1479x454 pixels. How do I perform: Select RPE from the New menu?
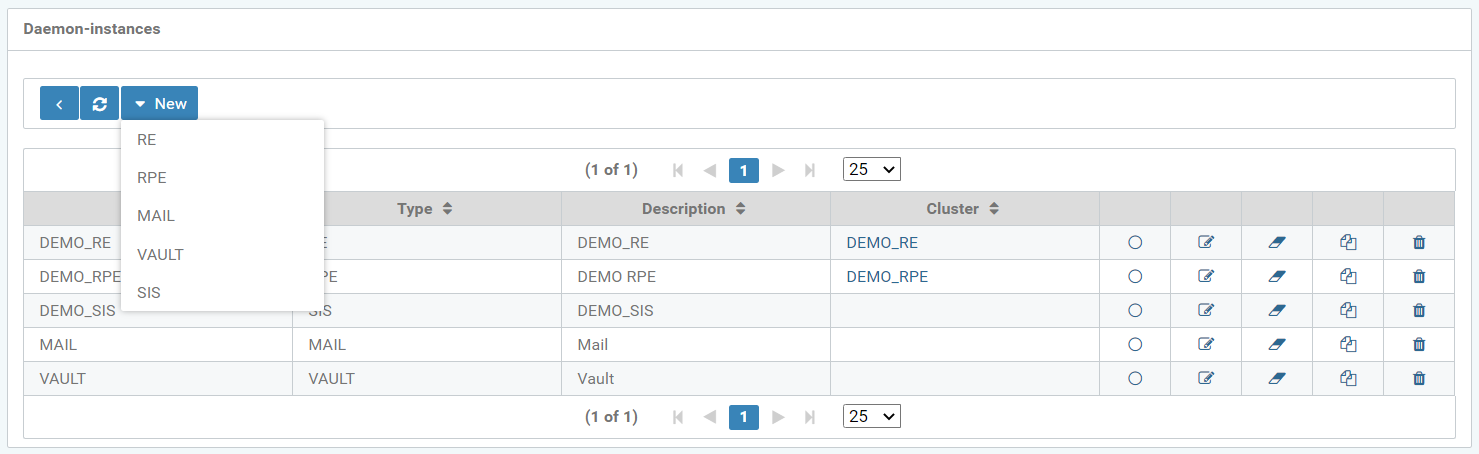coord(152,178)
